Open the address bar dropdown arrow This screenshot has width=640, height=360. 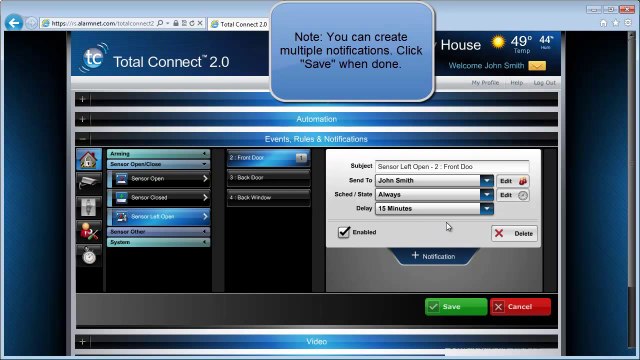point(167,23)
